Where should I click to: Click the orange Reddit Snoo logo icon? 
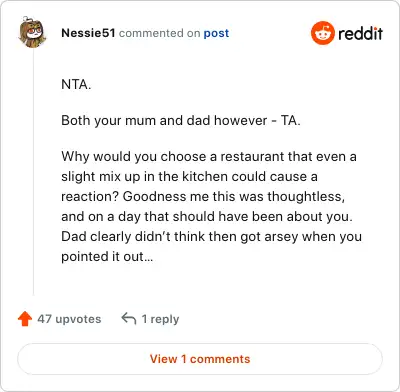pos(322,33)
